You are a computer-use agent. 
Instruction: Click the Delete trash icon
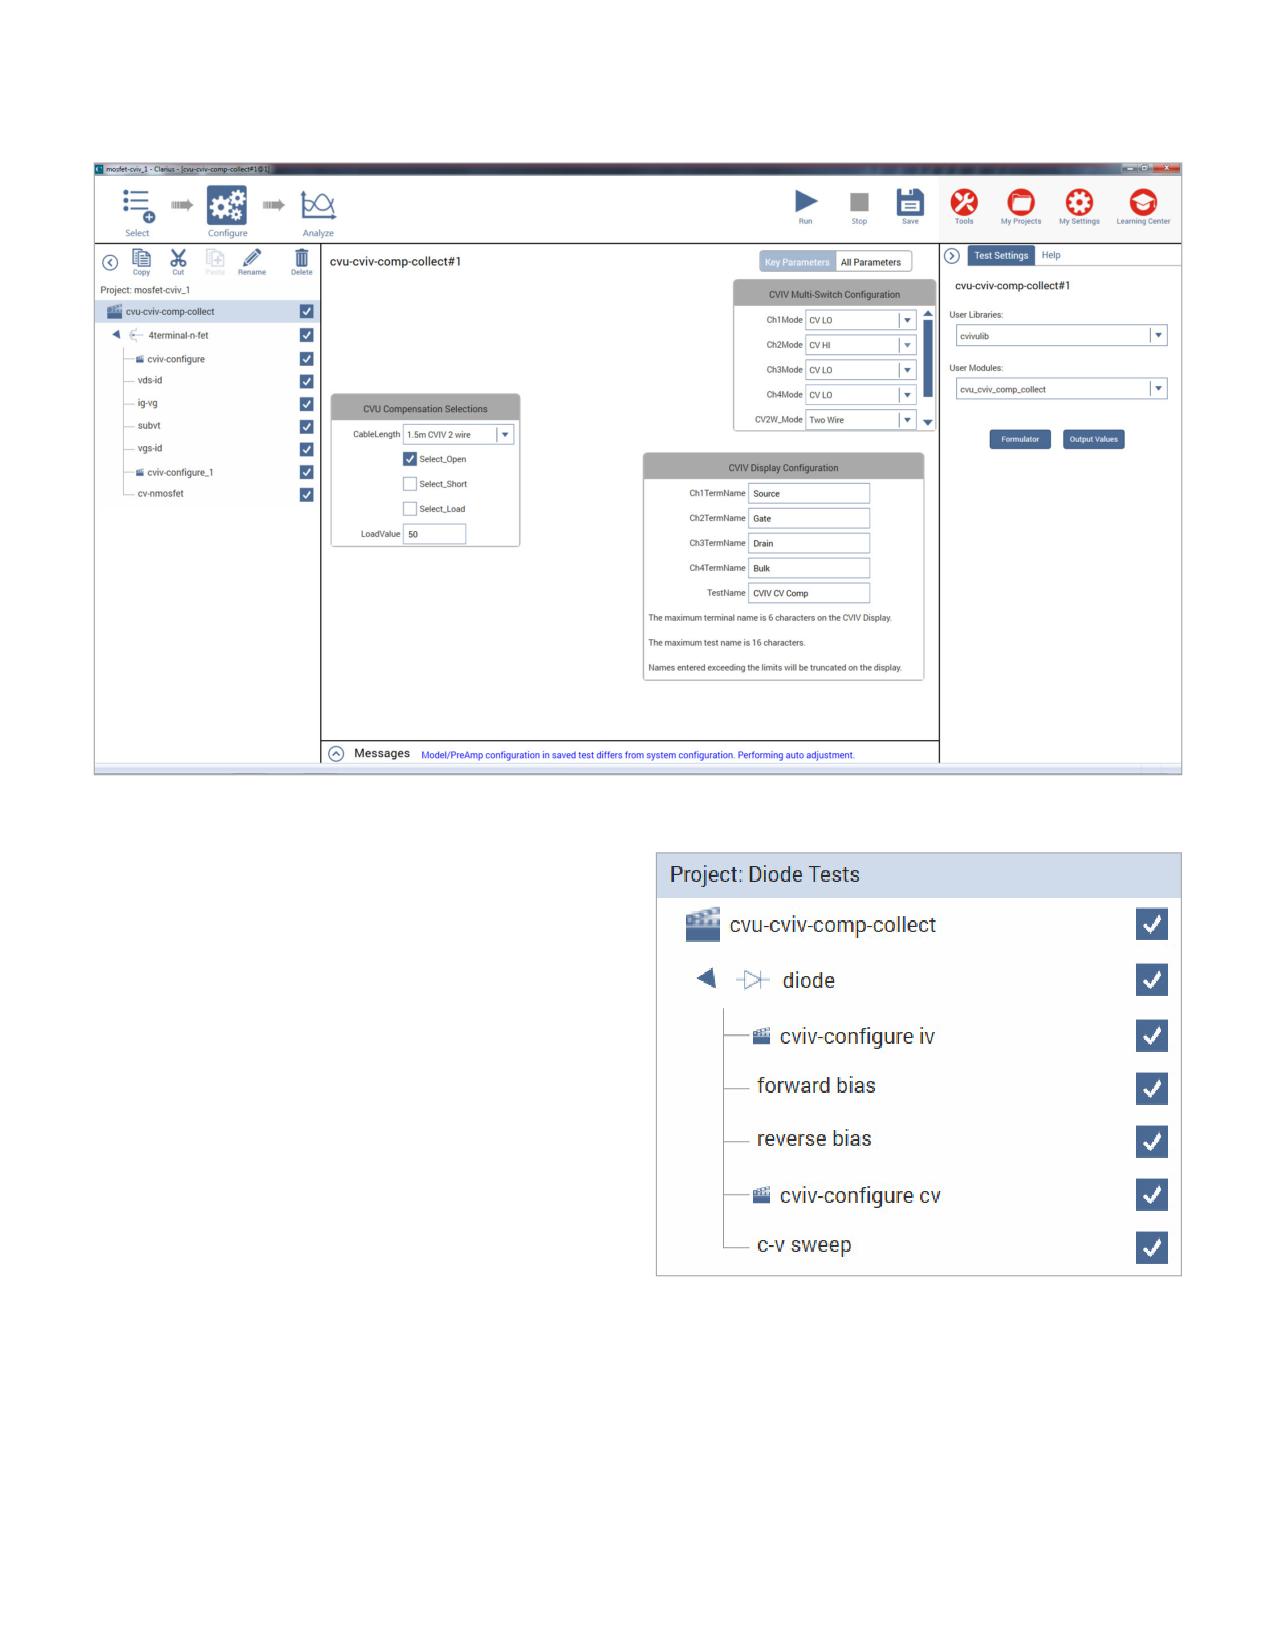[302, 258]
